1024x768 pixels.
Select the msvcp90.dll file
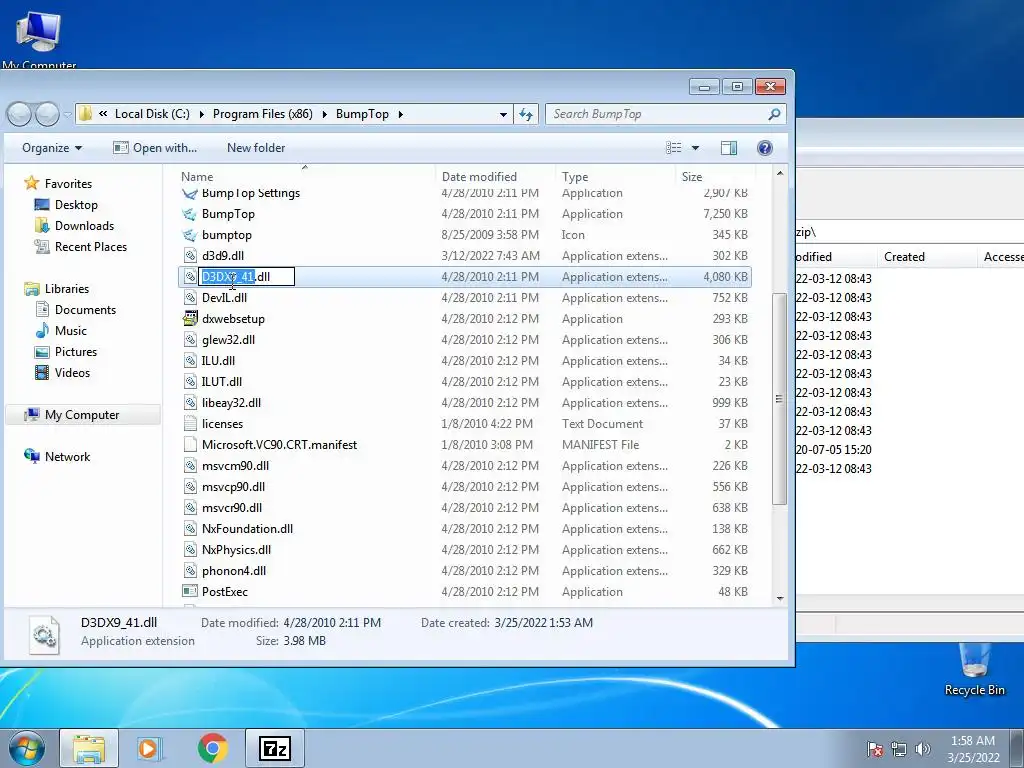(x=233, y=487)
